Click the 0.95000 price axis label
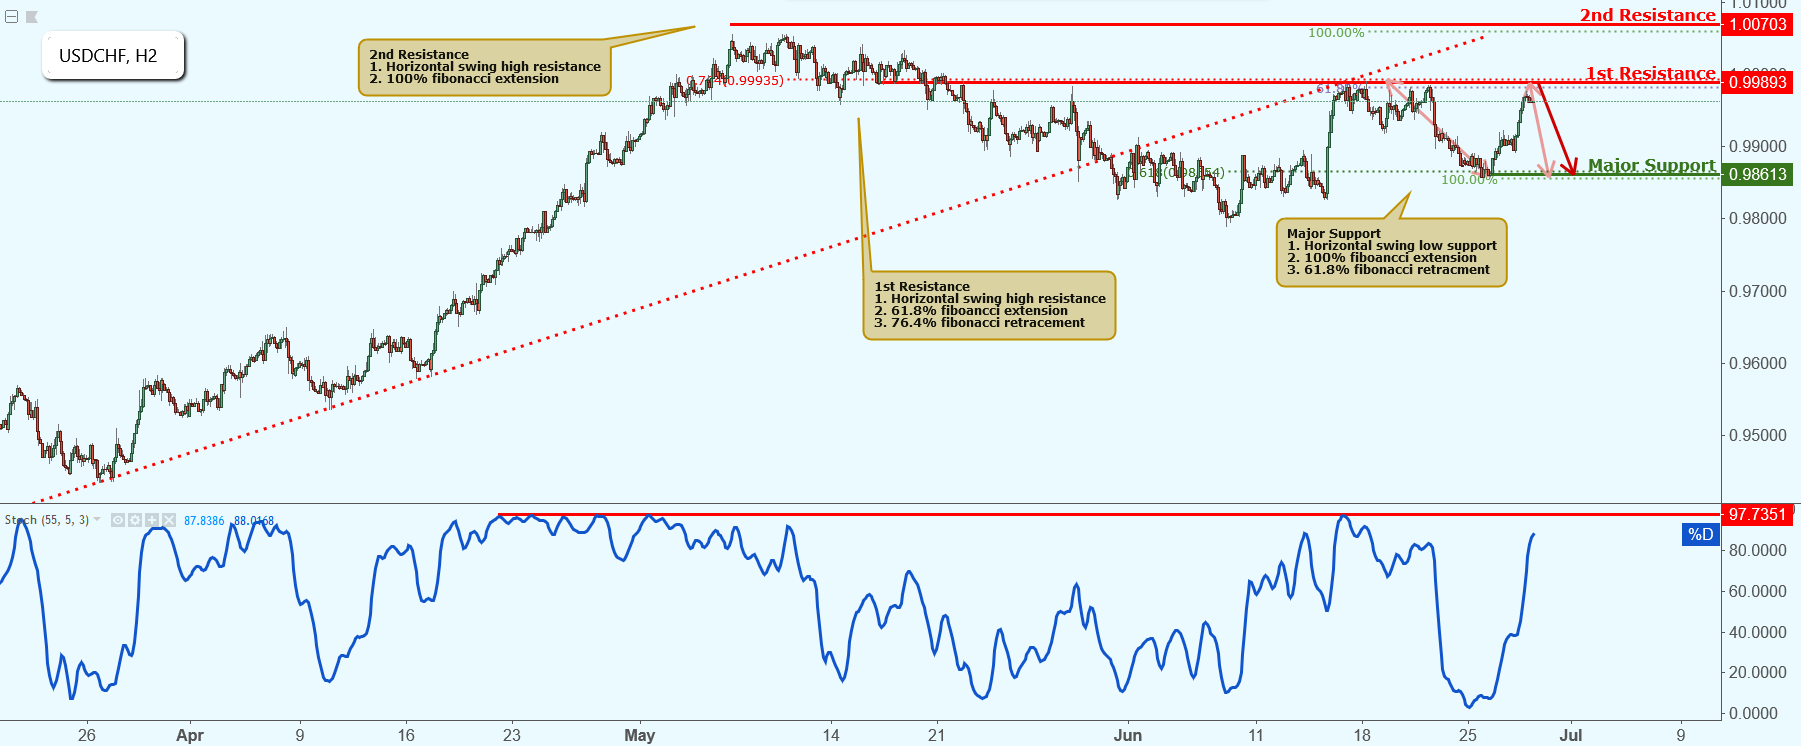The width and height of the screenshot is (1801, 746). click(x=1757, y=435)
